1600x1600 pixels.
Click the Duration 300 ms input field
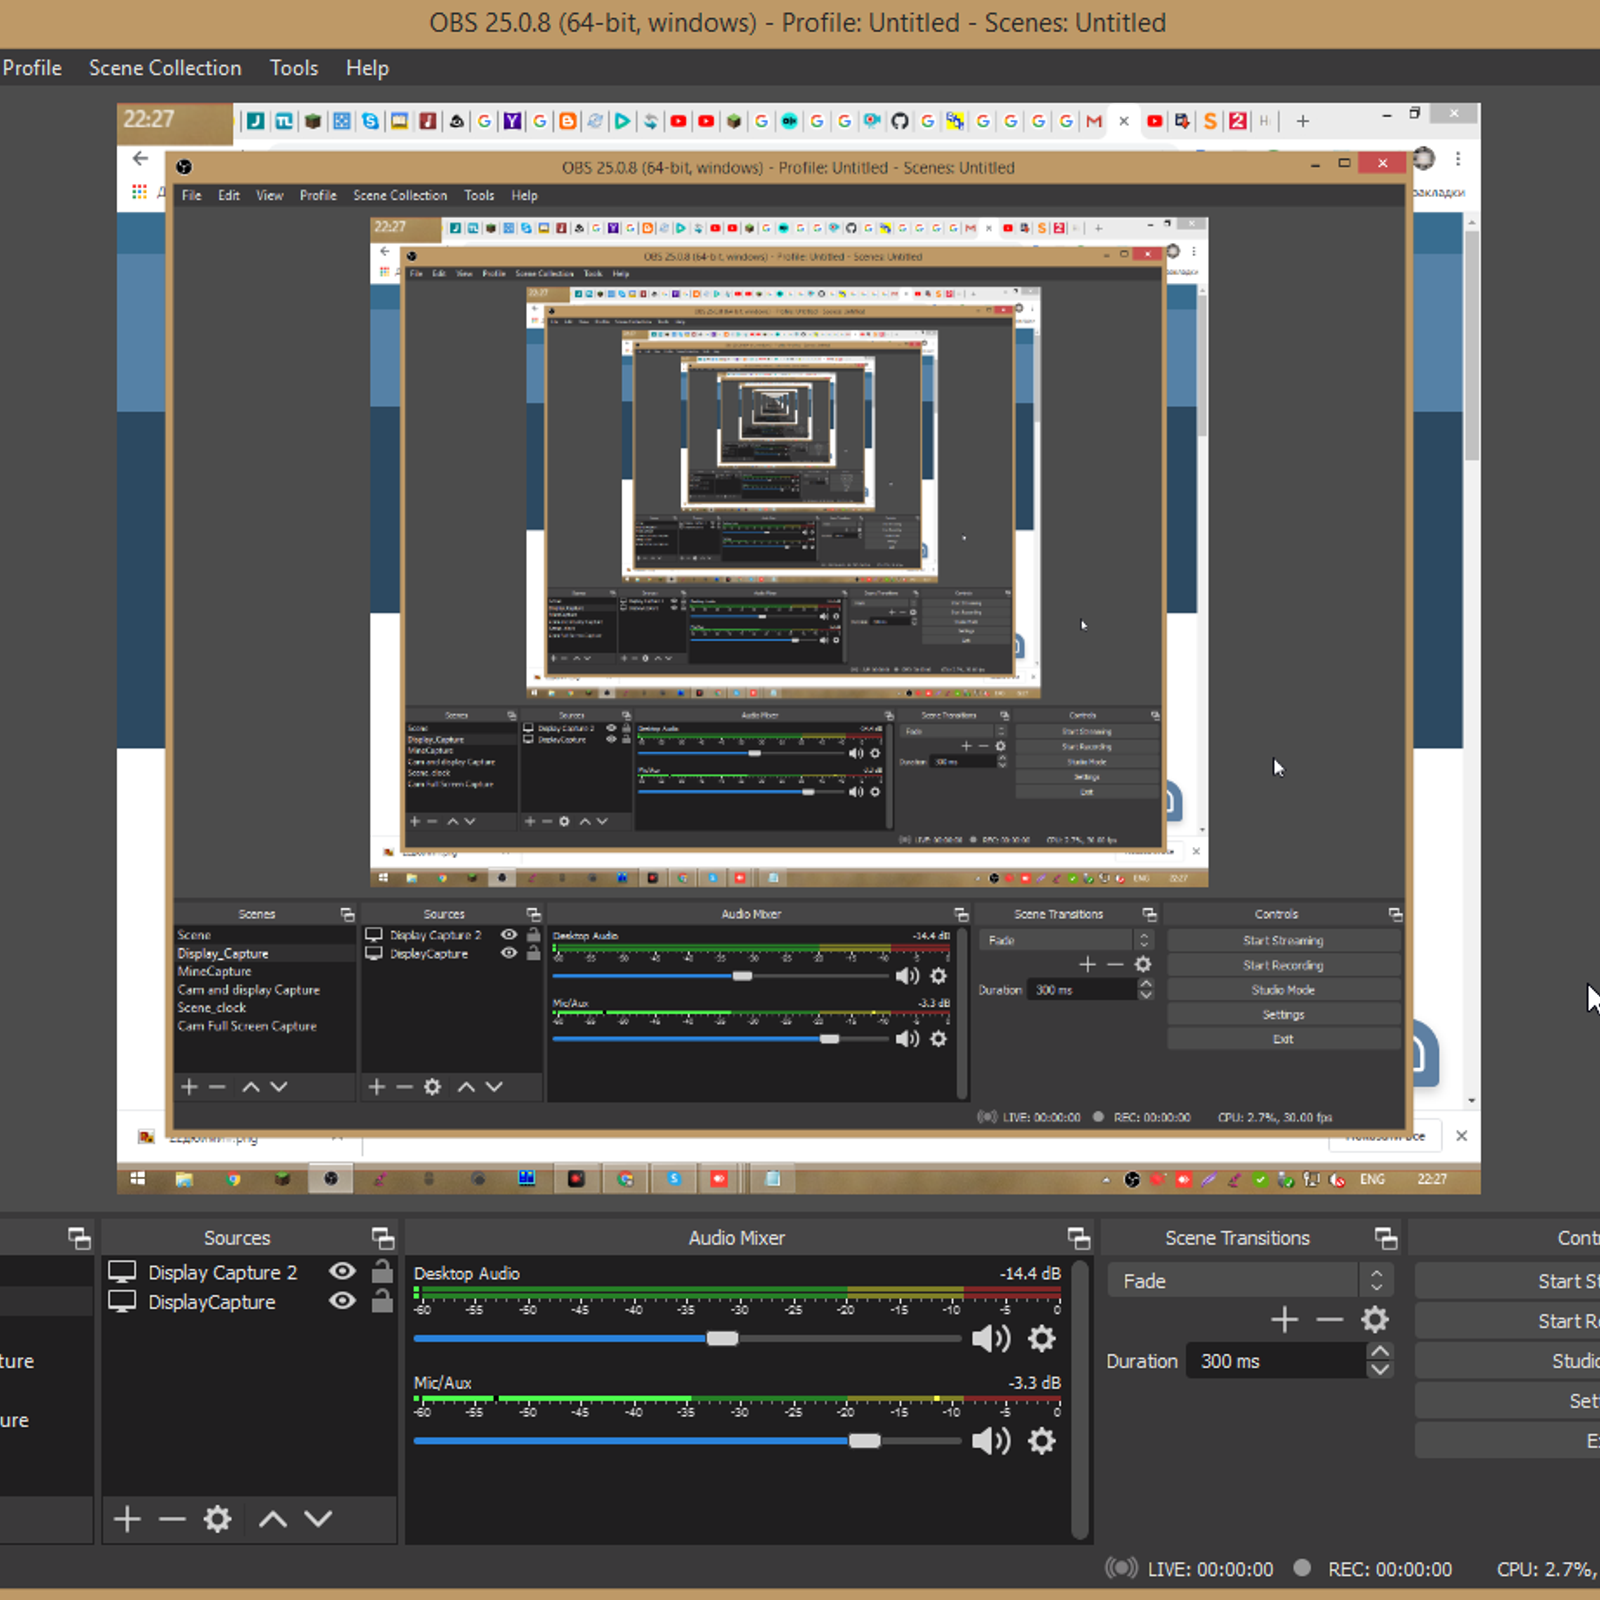tap(1276, 1361)
